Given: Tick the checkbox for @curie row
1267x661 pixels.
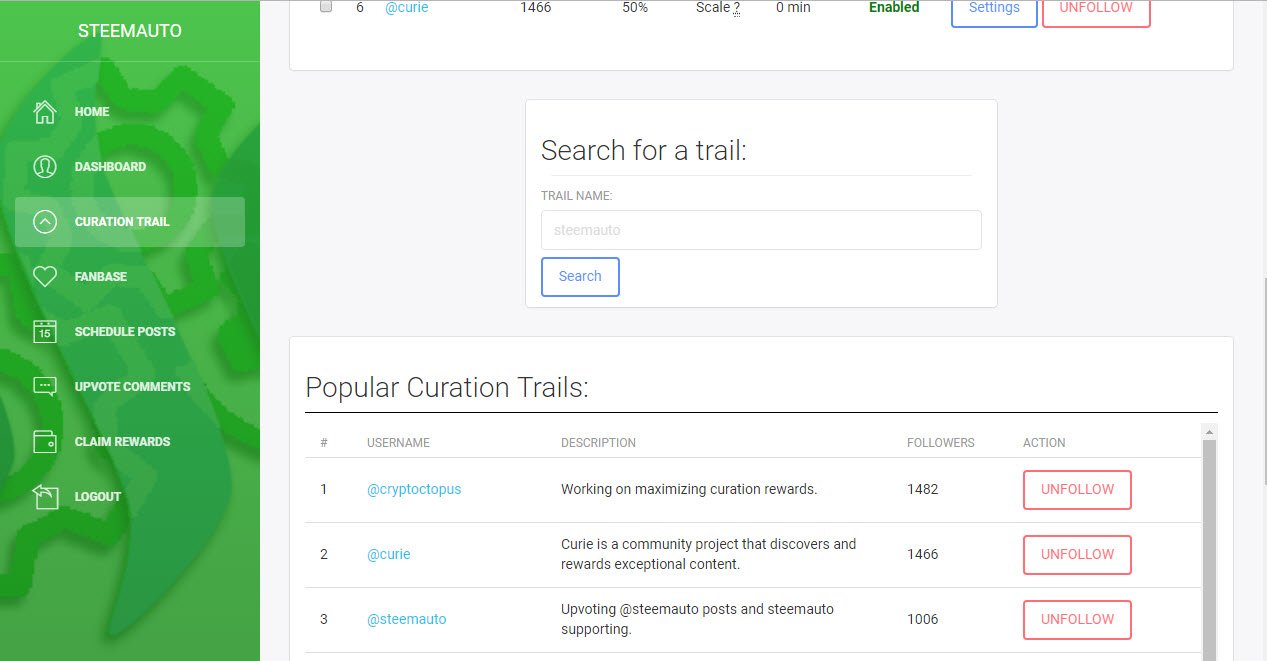Looking at the screenshot, I should tap(326, 6).
